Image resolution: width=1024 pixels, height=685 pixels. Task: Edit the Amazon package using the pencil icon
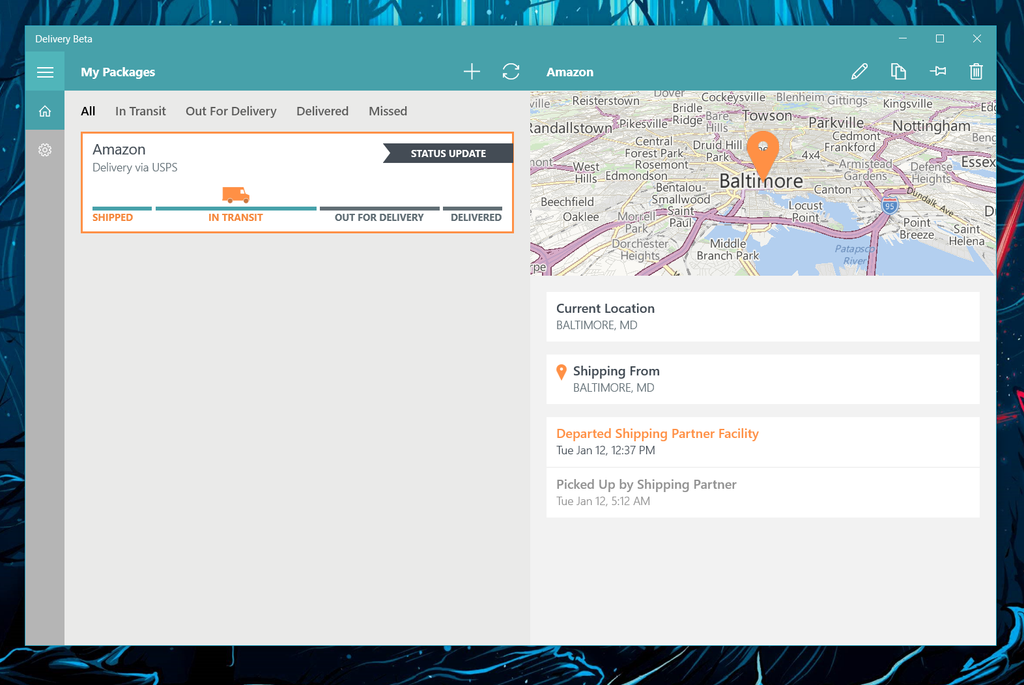(x=859, y=71)
